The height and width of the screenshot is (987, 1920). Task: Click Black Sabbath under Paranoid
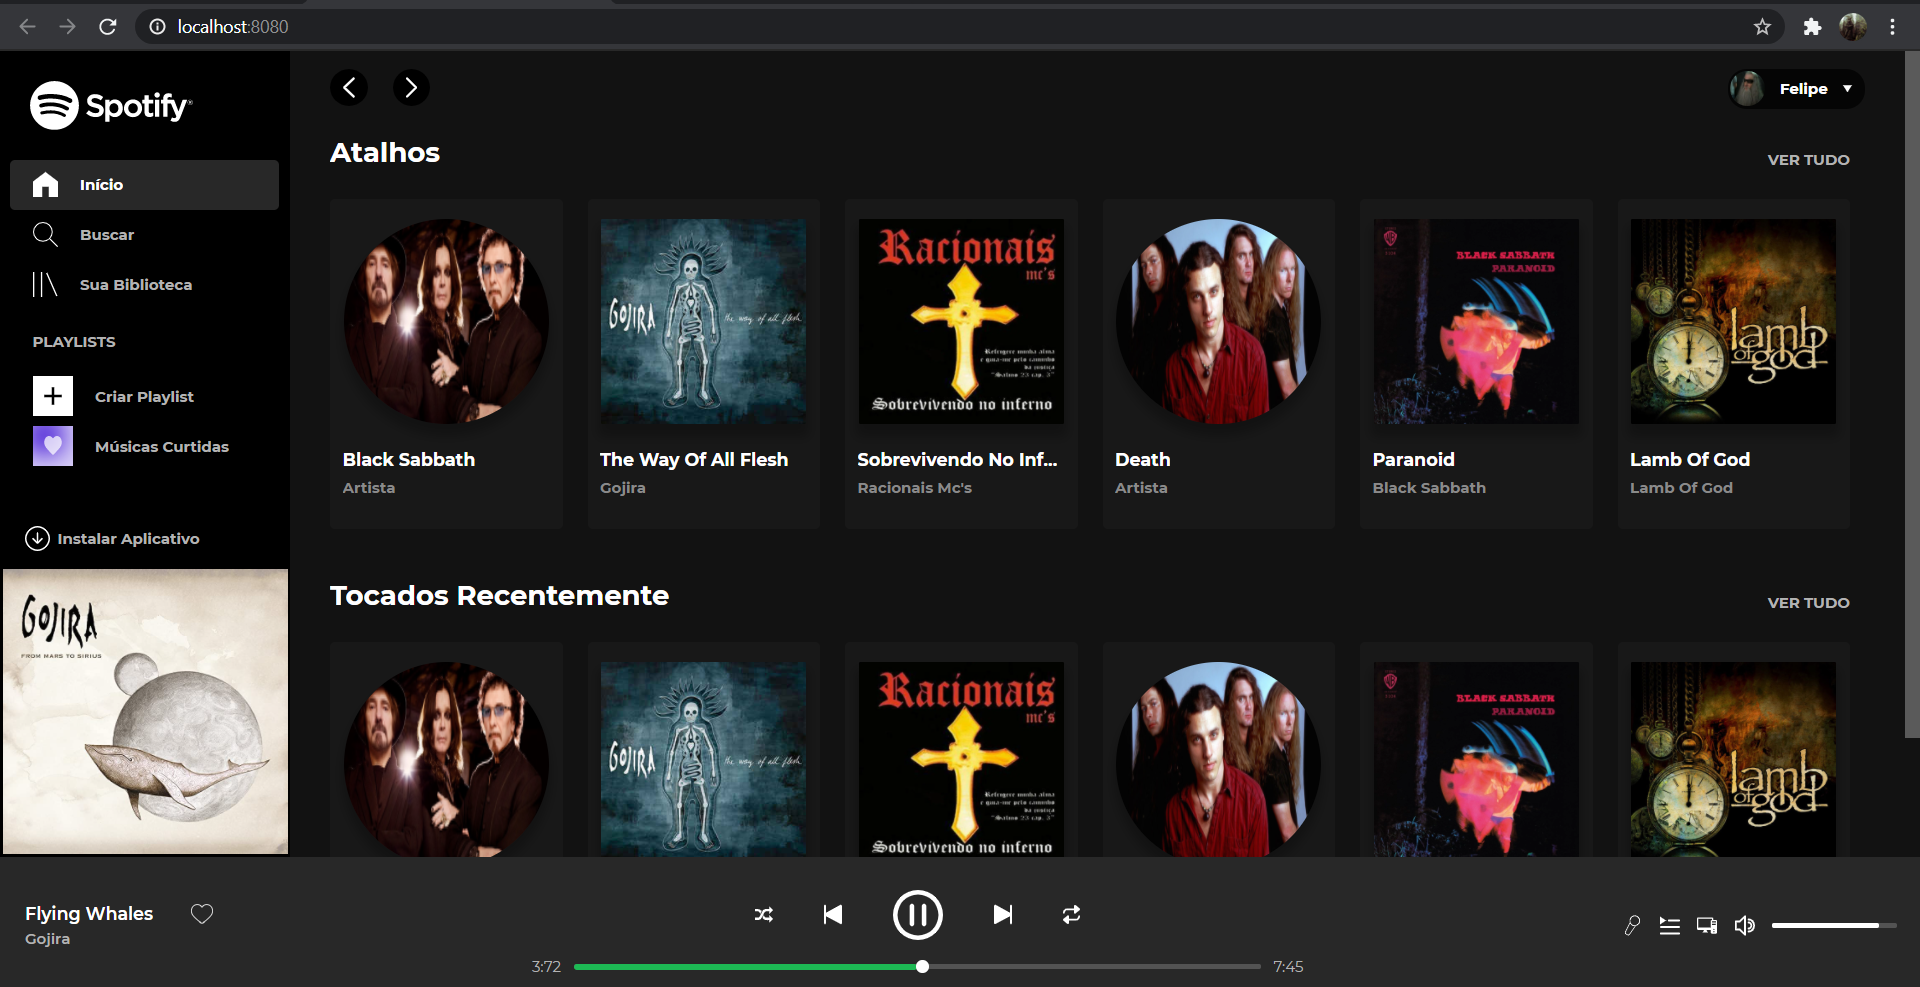(1428, 488)
